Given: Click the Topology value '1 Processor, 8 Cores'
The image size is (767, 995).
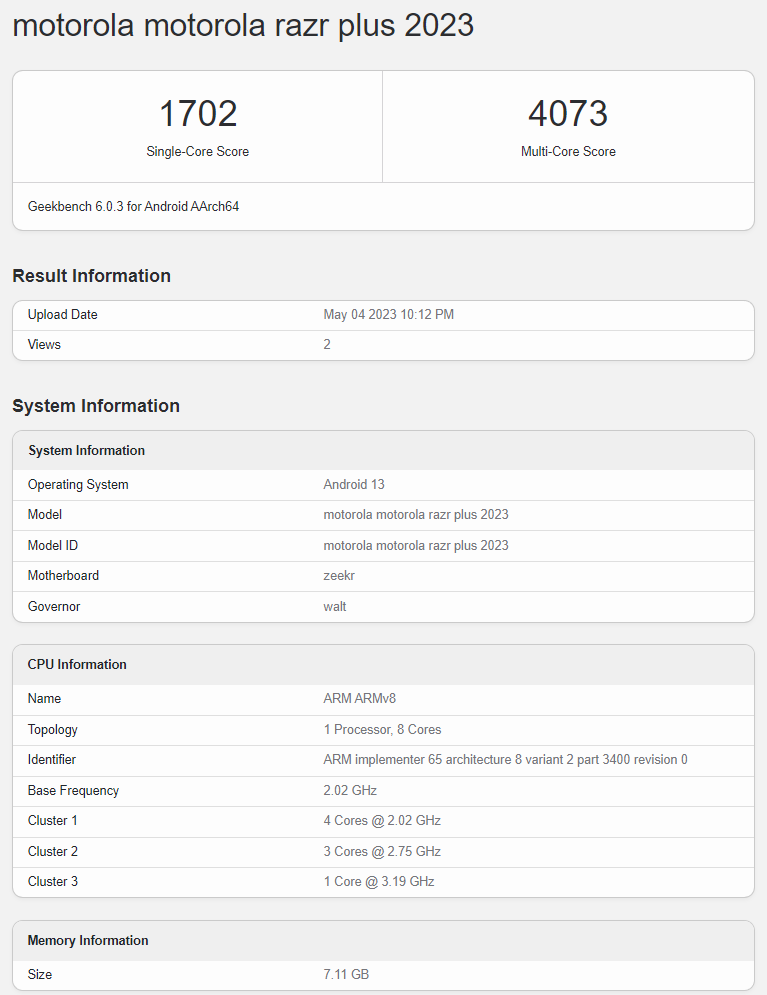Looking at the screenshot, I should 382,730.
